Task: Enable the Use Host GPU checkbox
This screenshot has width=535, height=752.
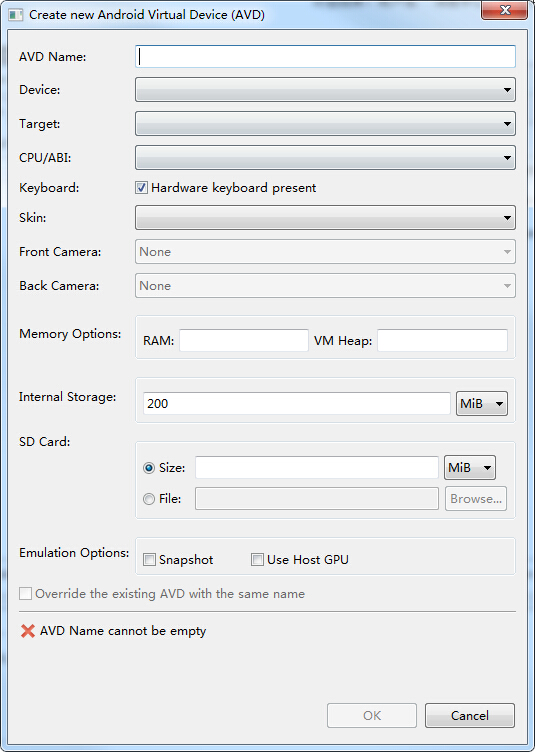Action: (257, 560)
